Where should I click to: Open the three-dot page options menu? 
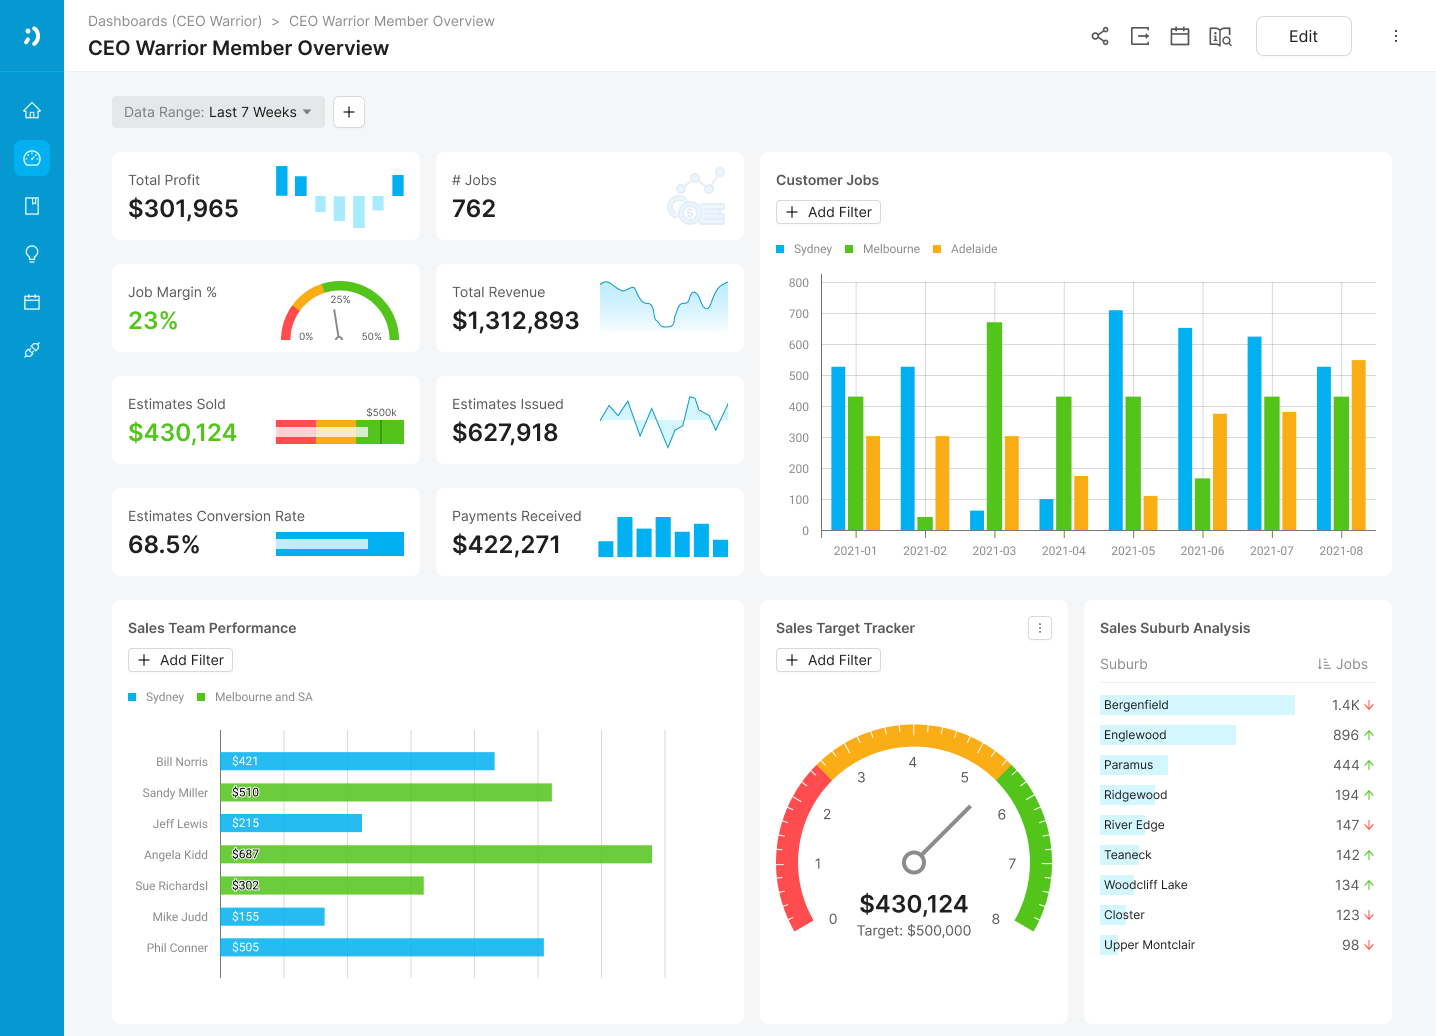[x=1396, y=37]
